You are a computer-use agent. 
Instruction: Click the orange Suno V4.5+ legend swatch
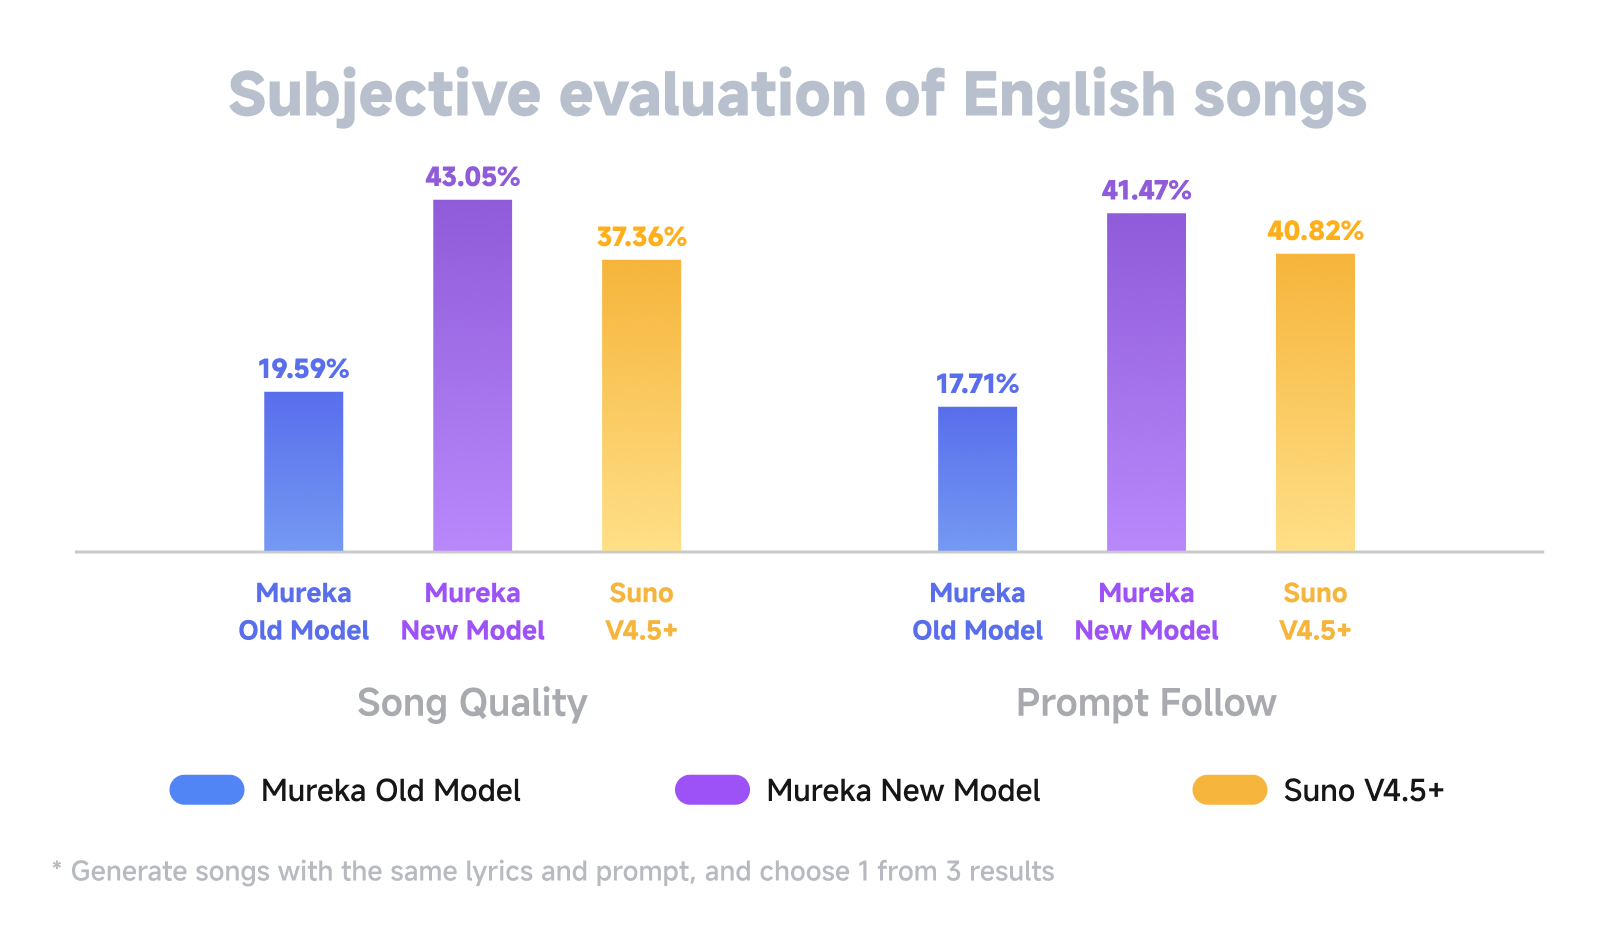tap(1229, 790)
